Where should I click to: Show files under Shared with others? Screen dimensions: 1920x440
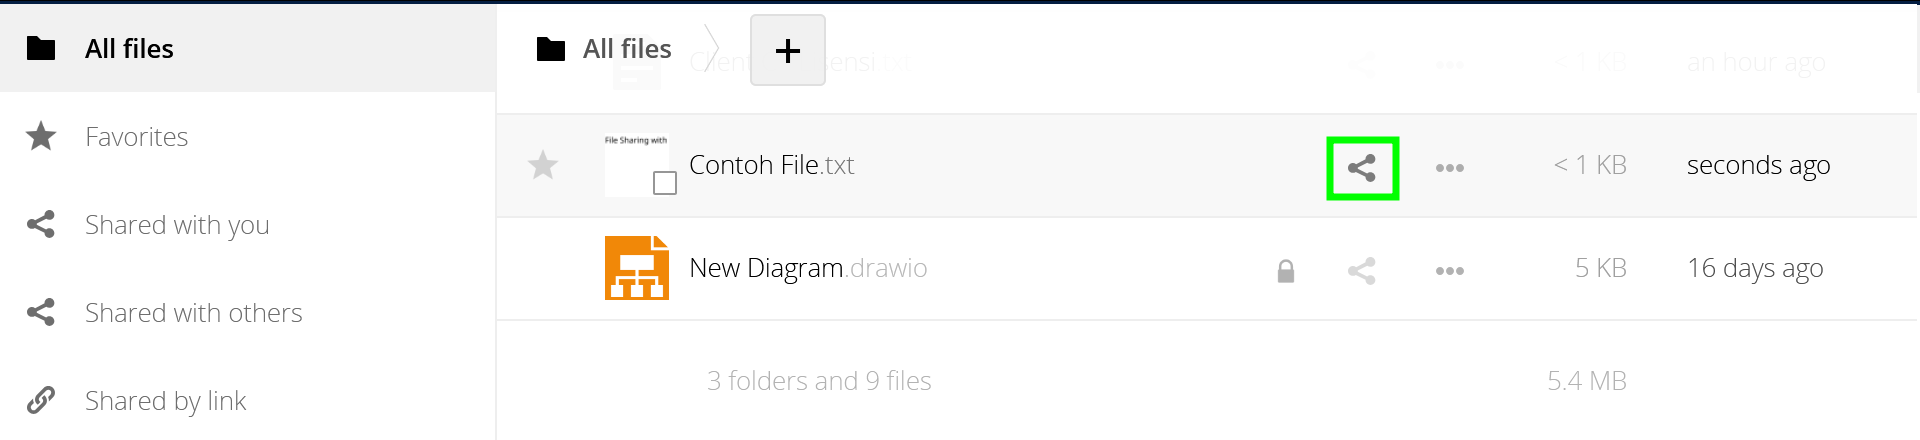point(193,313)
